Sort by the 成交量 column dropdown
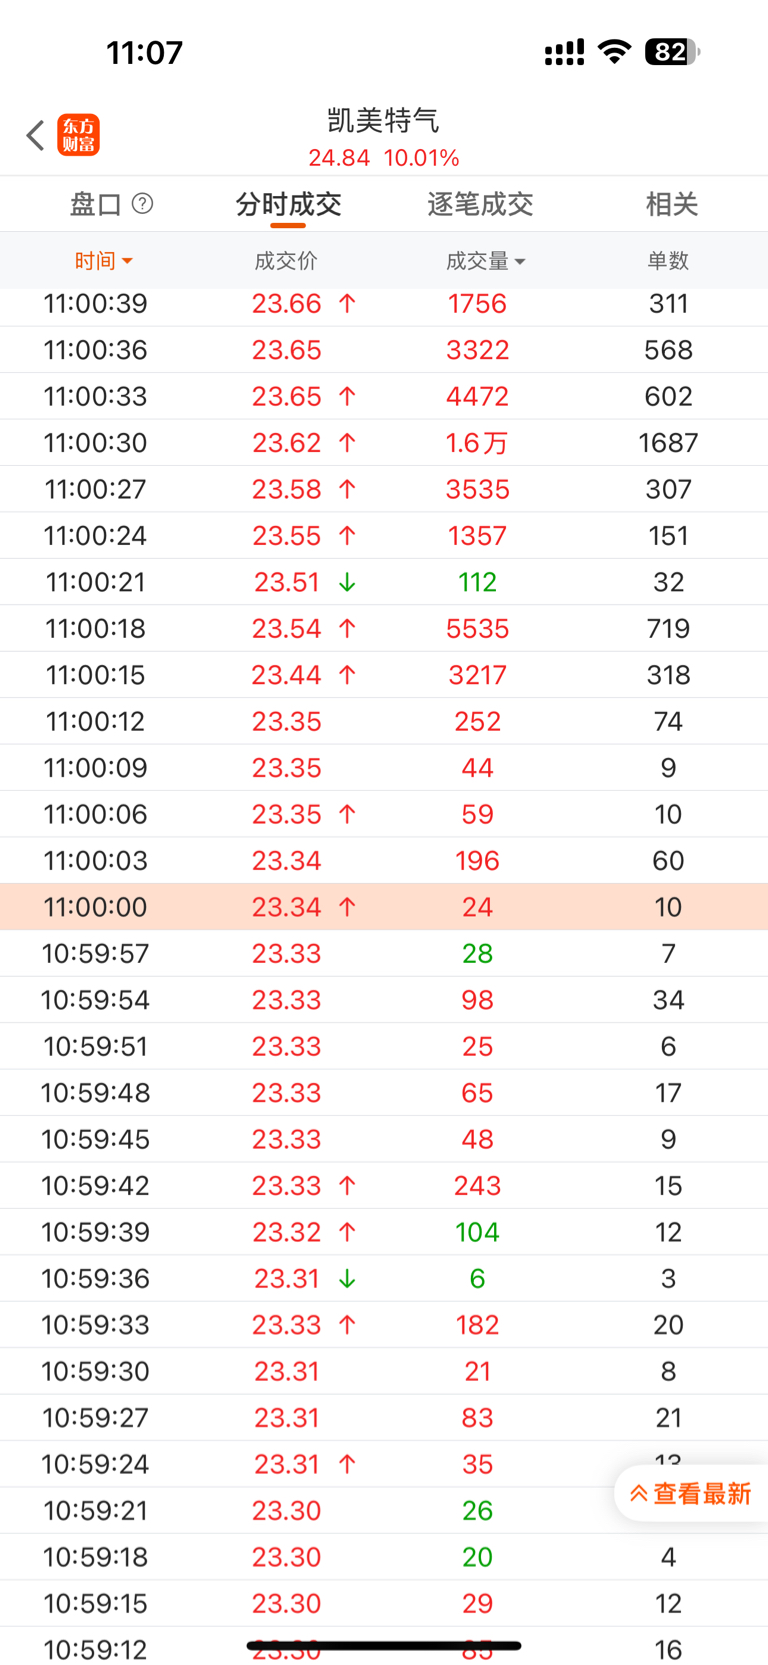768x1665 pixels. [485, 261]
